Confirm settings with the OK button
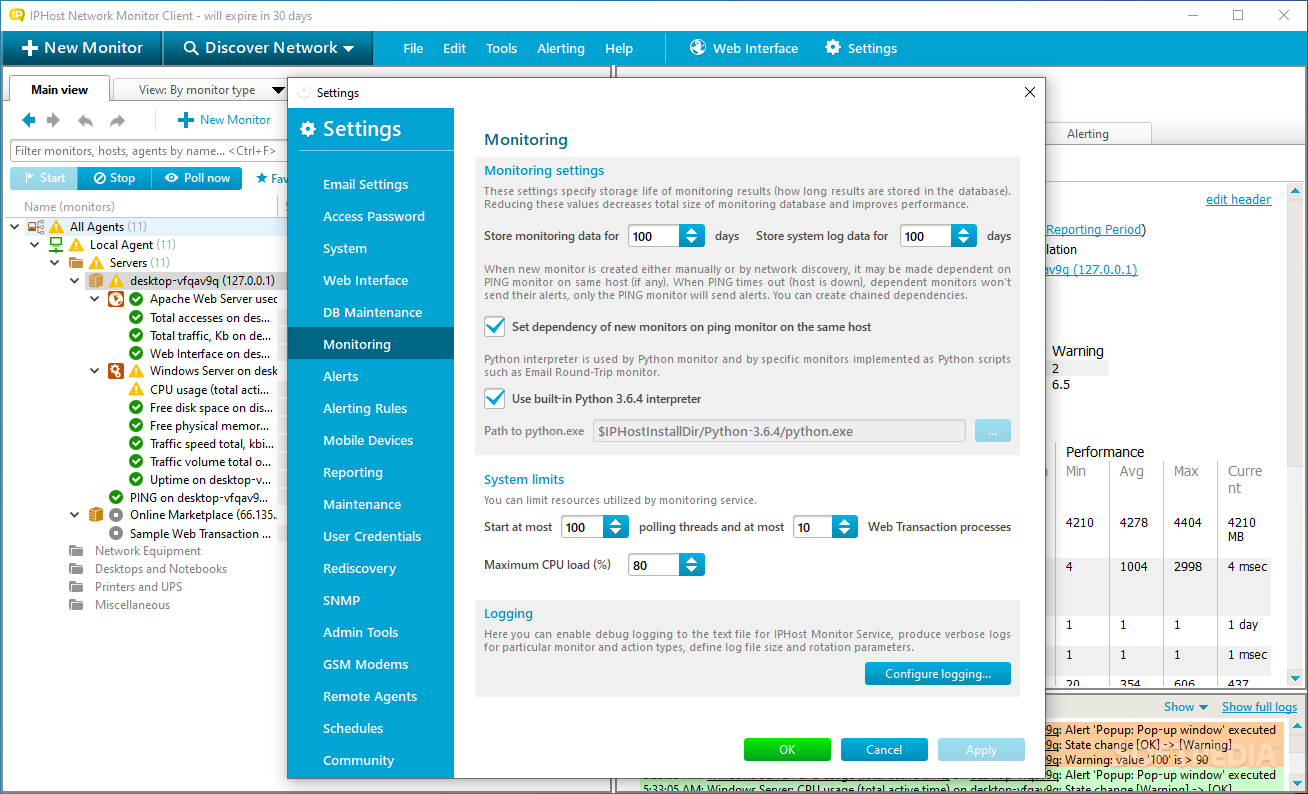The width and height of the screenshot is (1308, 794). [x=787, y=750]
